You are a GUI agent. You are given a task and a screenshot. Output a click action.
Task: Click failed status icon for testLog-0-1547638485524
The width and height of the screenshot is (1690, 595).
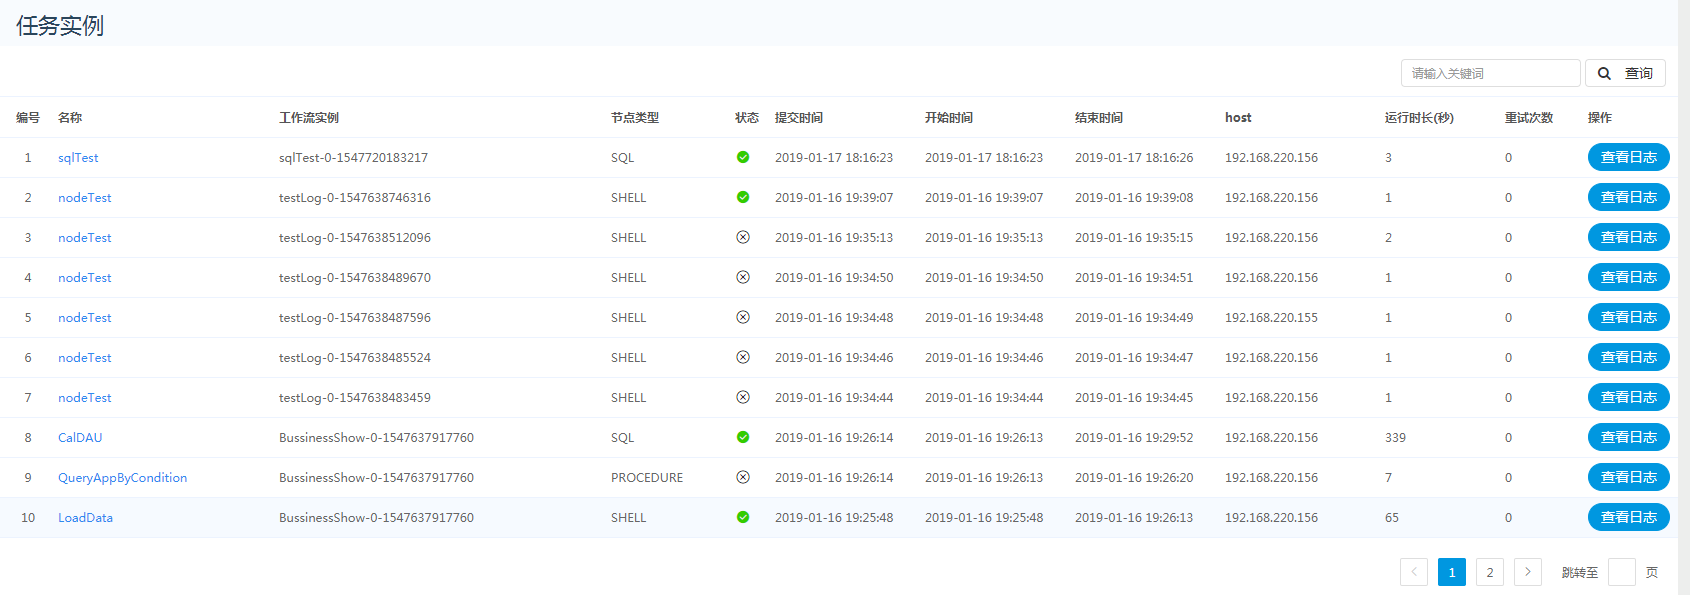coord(743,357)
